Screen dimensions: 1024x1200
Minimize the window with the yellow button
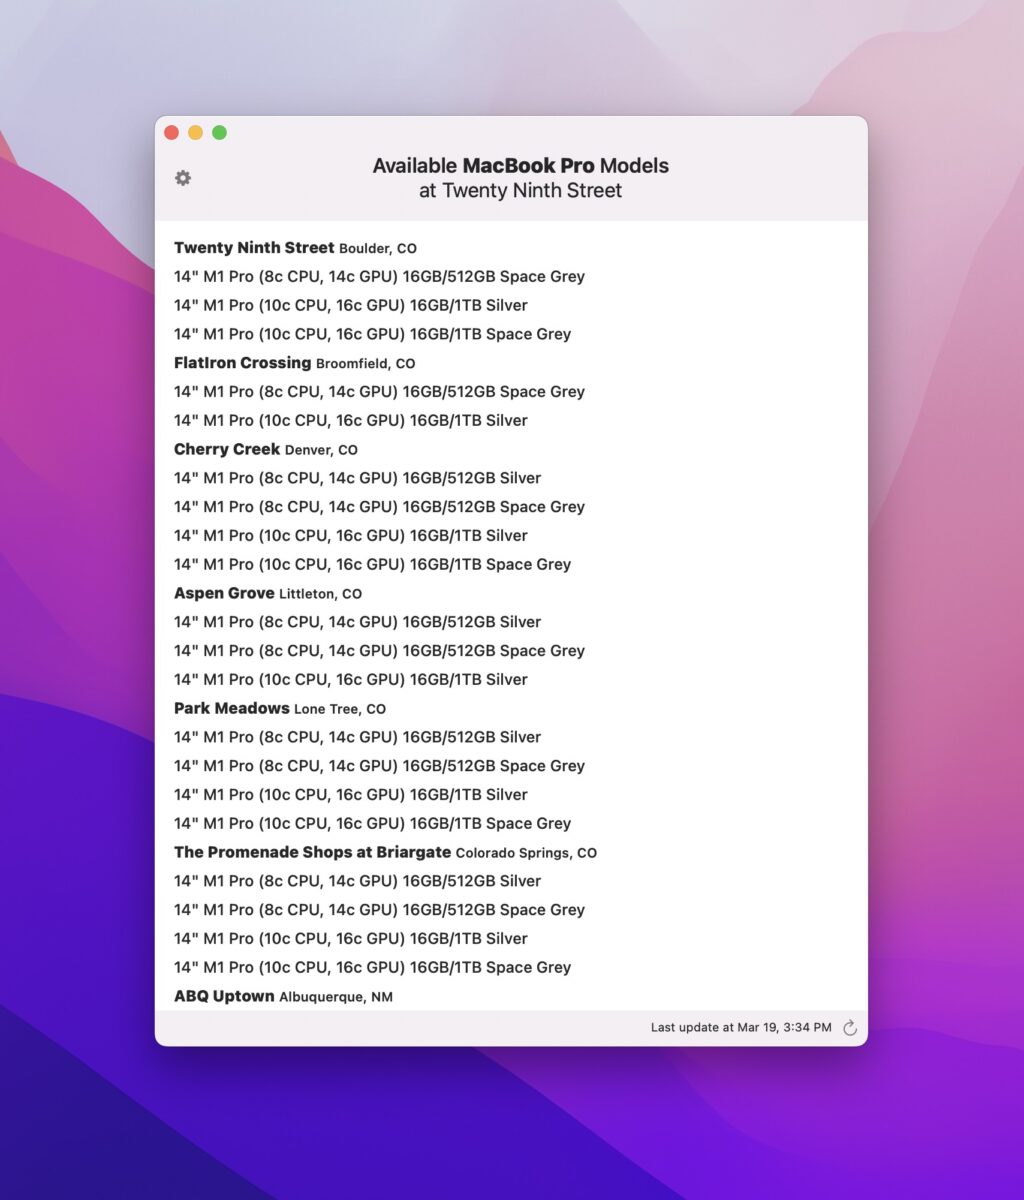[x=195, y=132]
